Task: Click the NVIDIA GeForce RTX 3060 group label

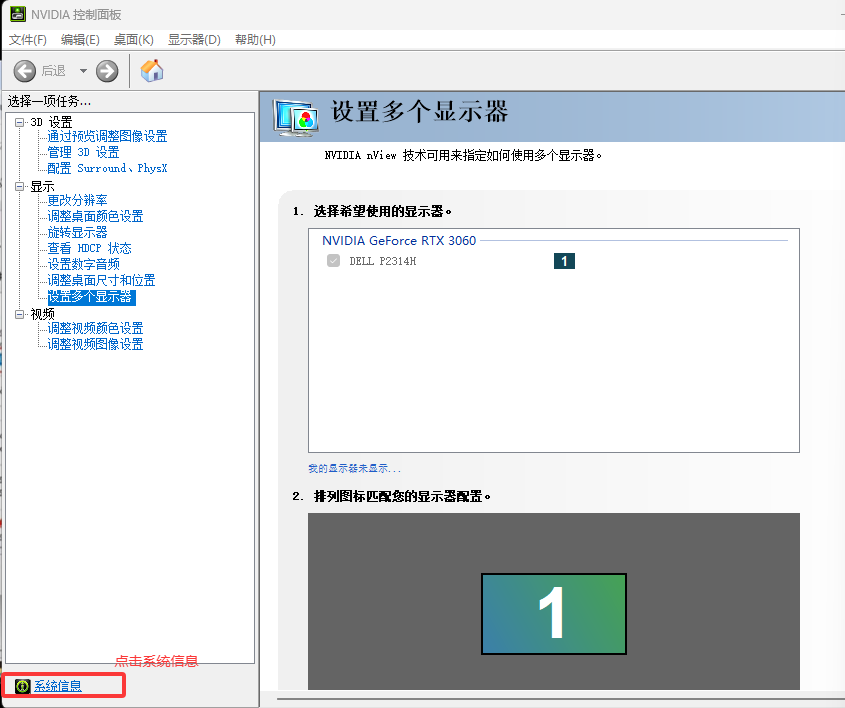Action: tap(399, 241)
